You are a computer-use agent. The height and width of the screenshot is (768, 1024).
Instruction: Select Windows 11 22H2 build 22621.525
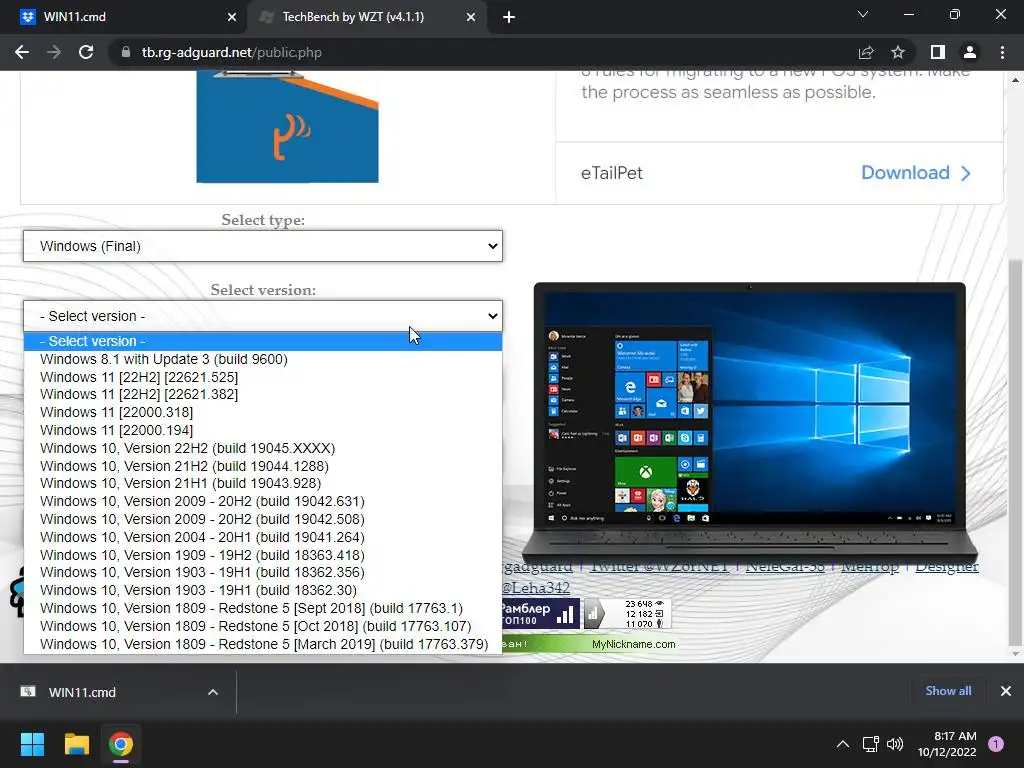(263, 377)
